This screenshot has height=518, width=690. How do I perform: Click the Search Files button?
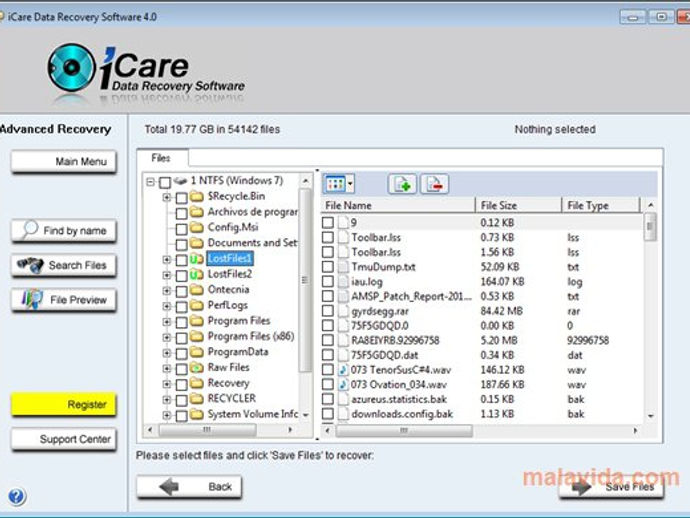pos(63,265)
